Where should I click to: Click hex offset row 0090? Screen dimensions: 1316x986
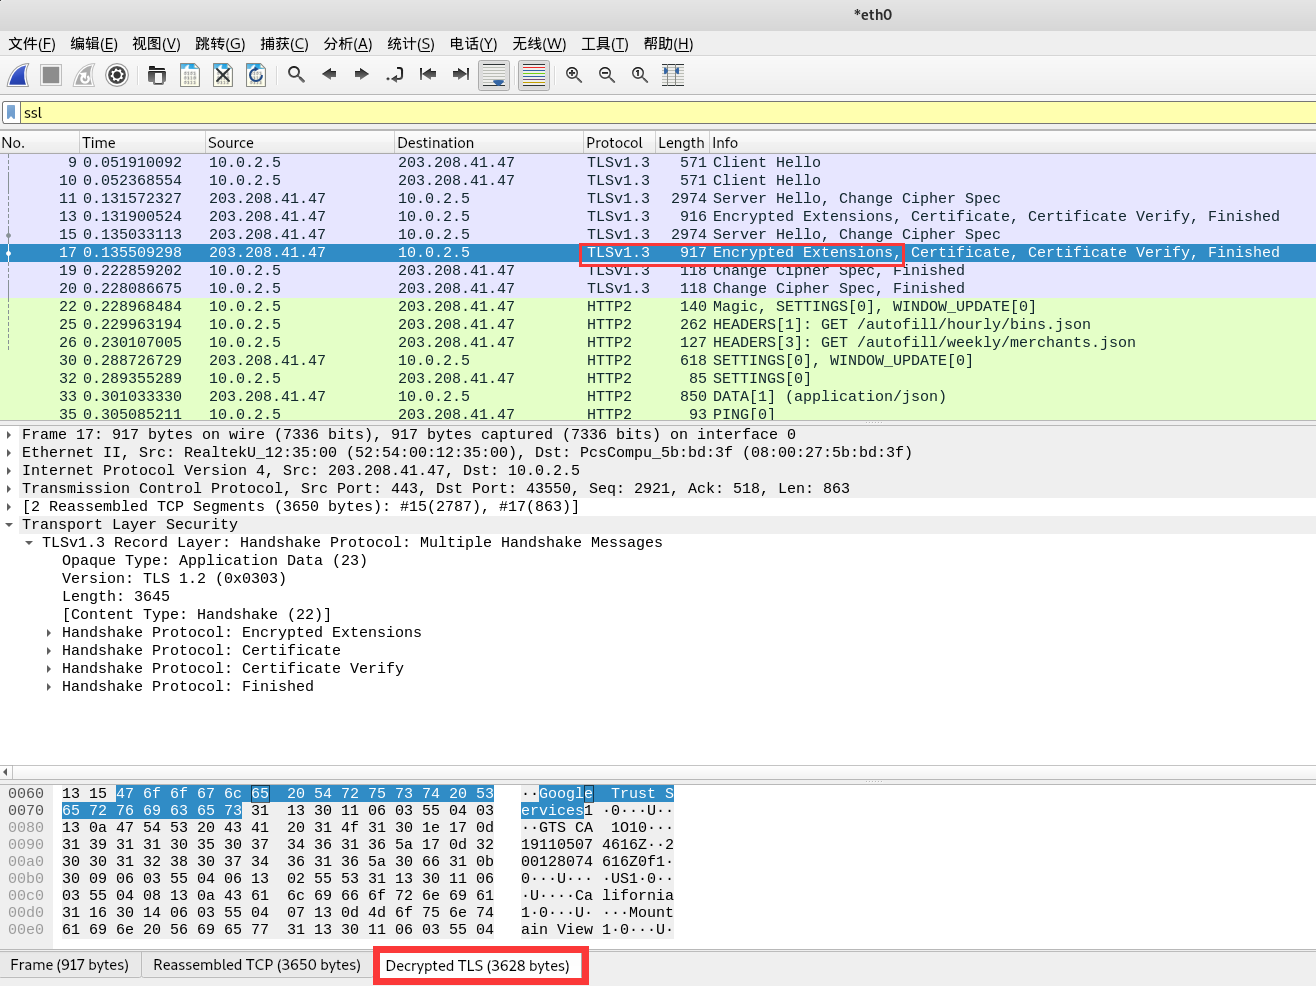tap(26, 845)
